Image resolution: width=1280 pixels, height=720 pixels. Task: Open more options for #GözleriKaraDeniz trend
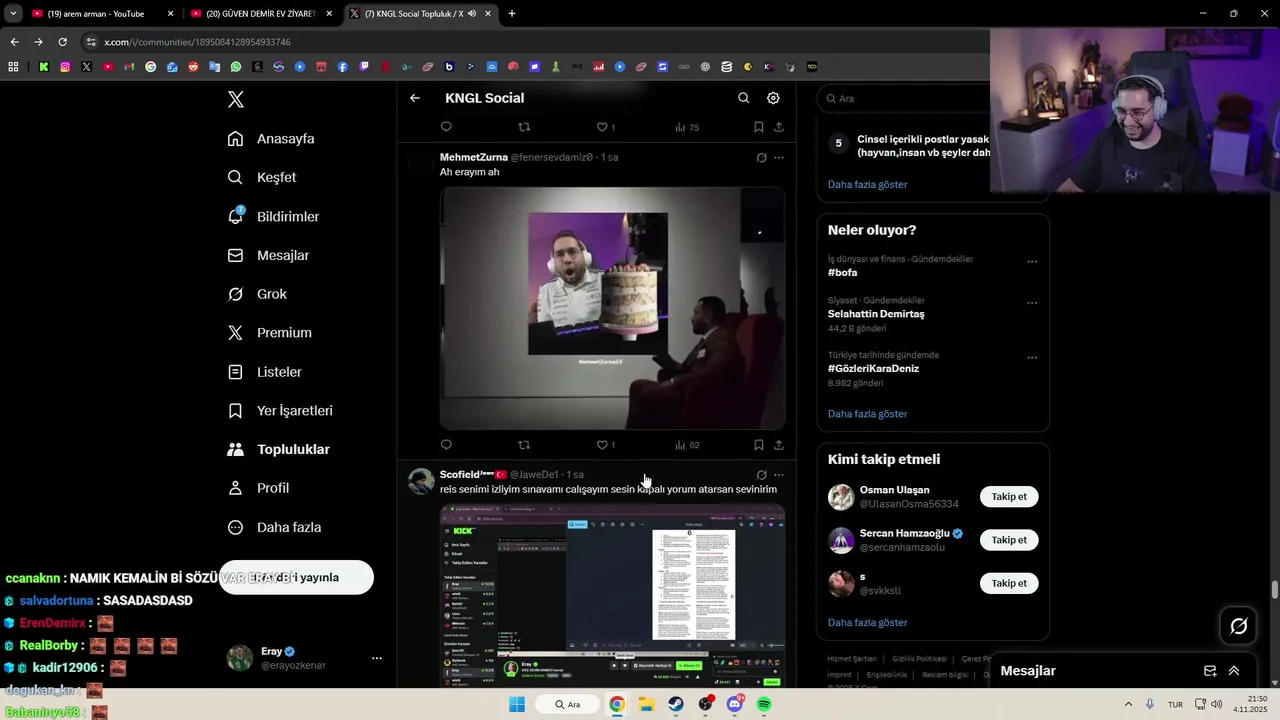[x=1032, y=358]
